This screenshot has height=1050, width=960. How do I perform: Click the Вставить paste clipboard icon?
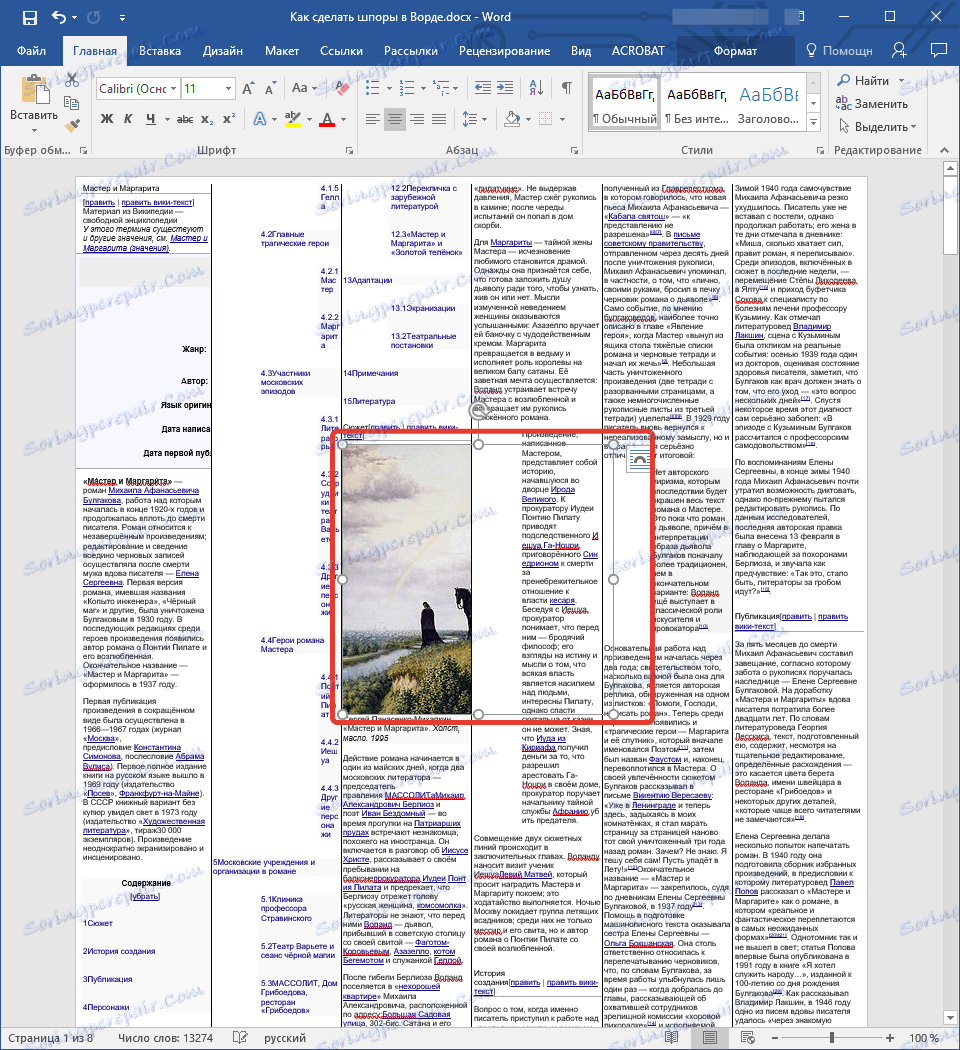(x=35, y=89)
